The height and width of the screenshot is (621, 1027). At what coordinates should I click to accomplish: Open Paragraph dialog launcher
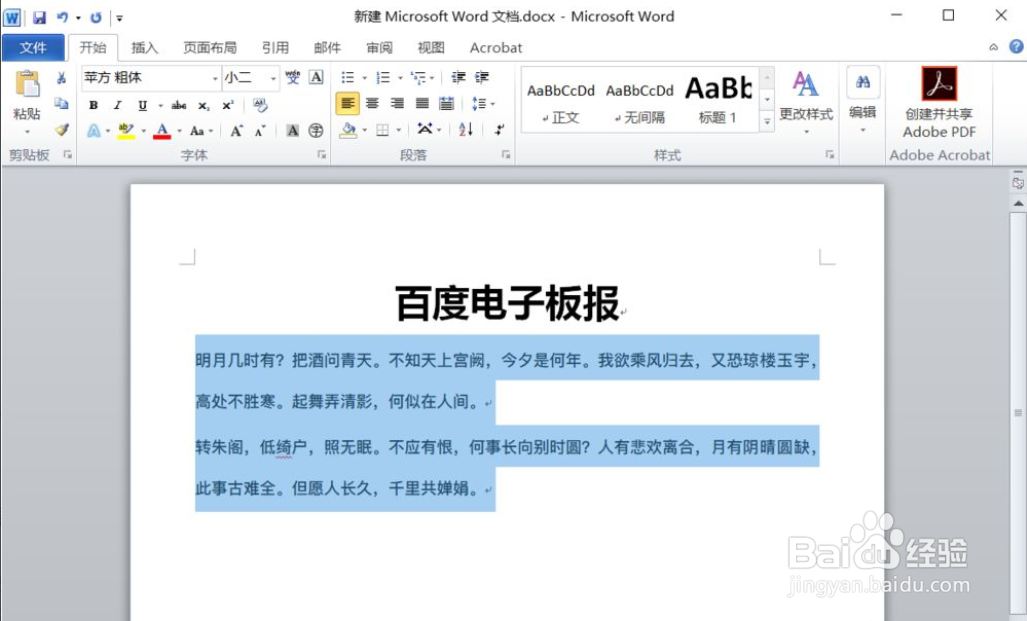506,155
